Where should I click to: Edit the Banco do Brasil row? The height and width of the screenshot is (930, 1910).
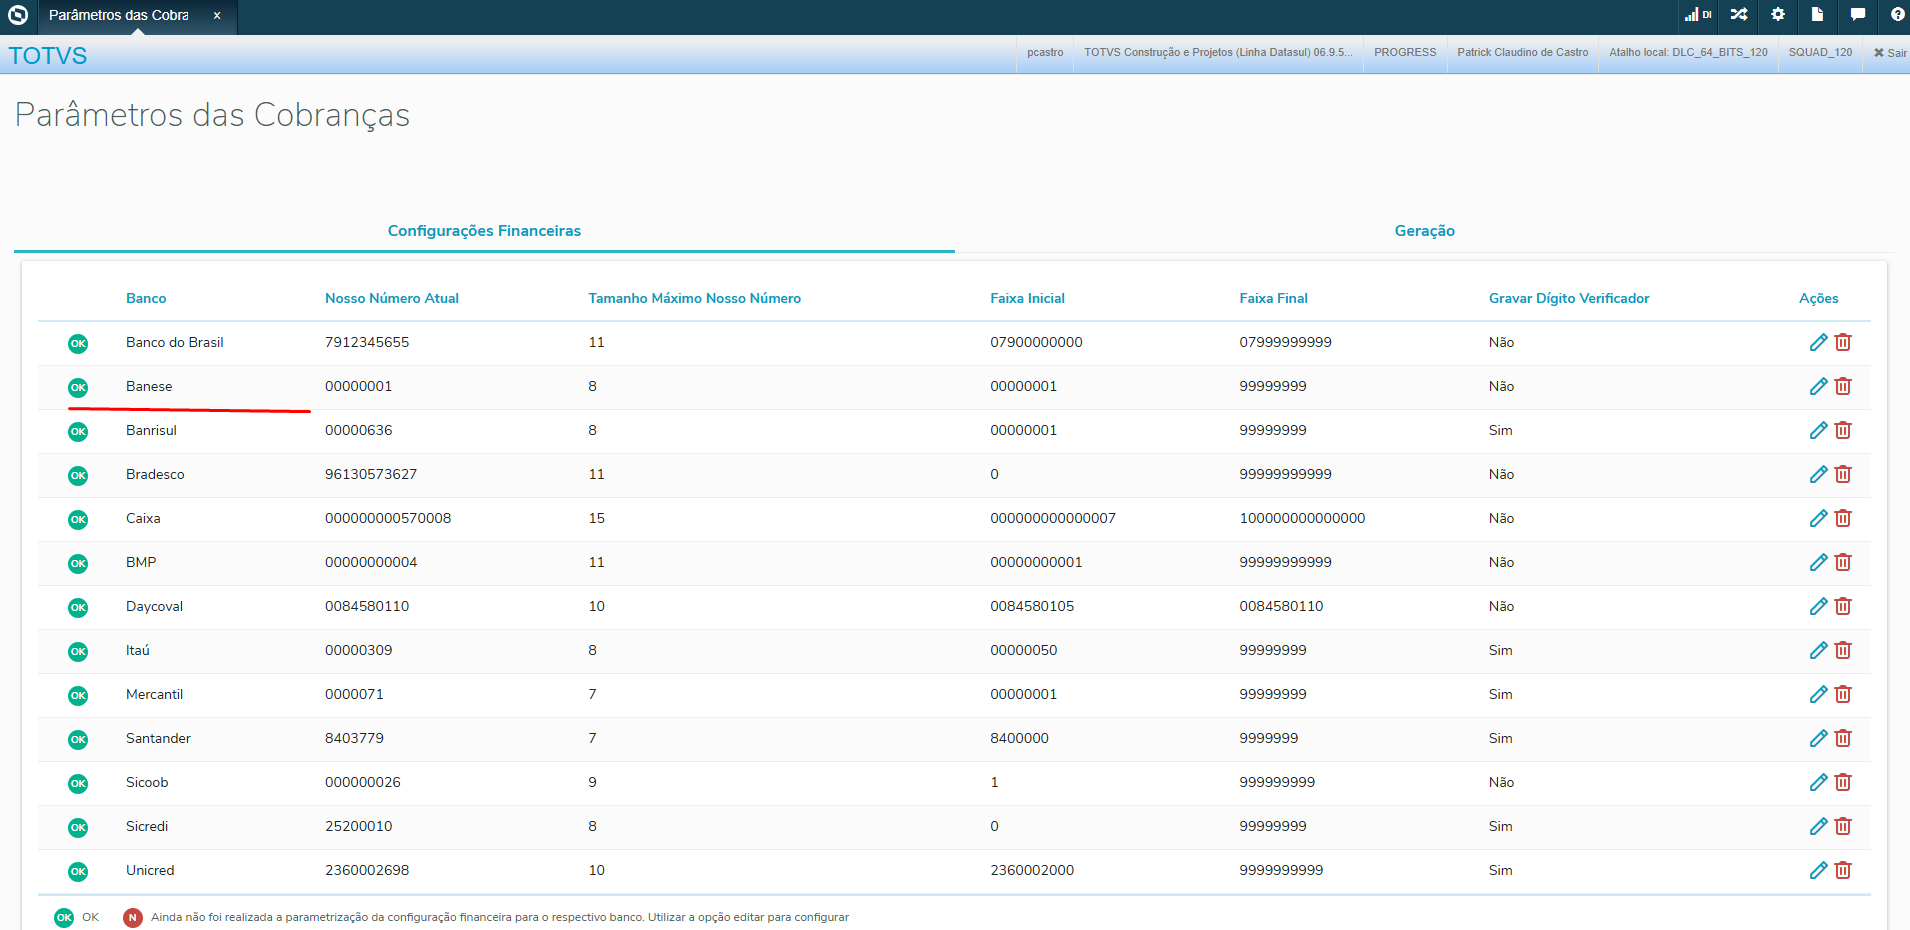[x=1818, y=342]
